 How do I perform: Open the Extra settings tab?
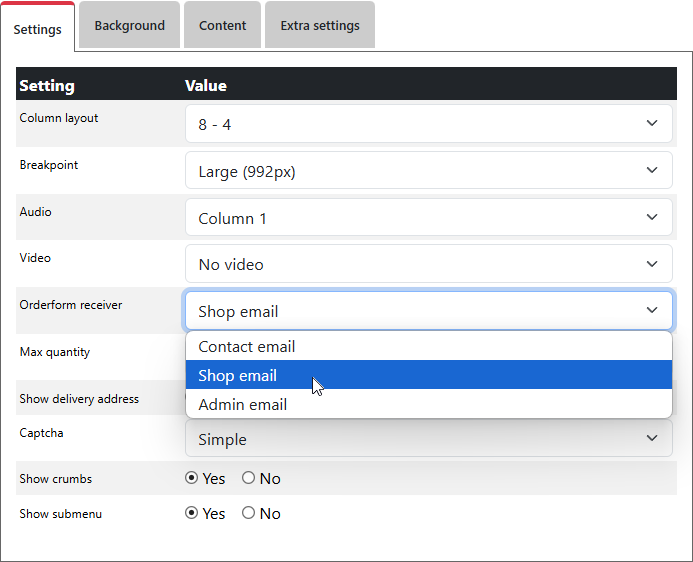[x=320, y=26]
